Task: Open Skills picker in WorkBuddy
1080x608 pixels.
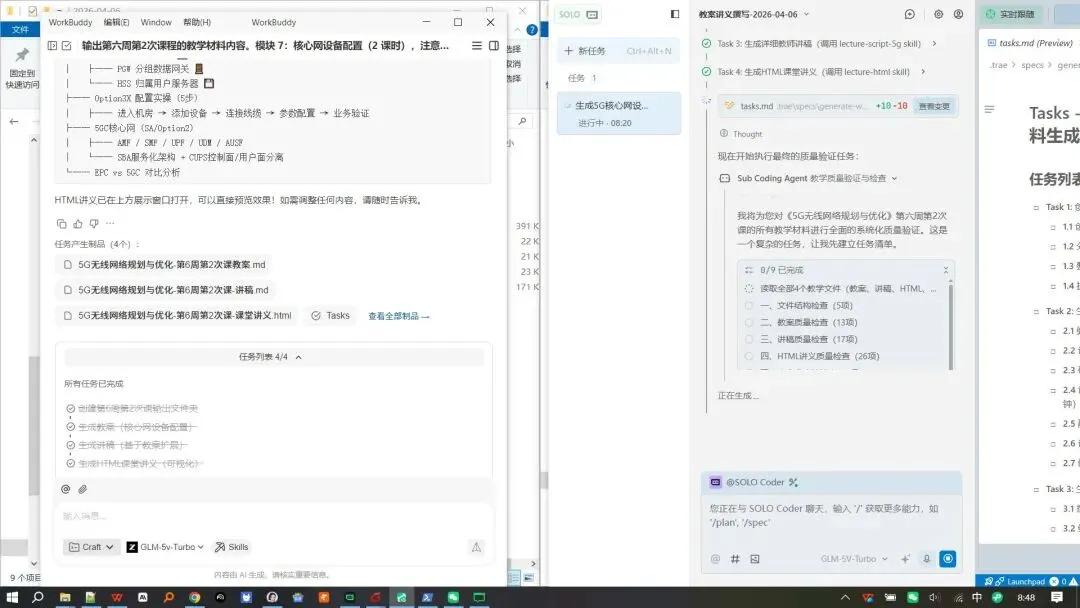Action: [231, 547]
